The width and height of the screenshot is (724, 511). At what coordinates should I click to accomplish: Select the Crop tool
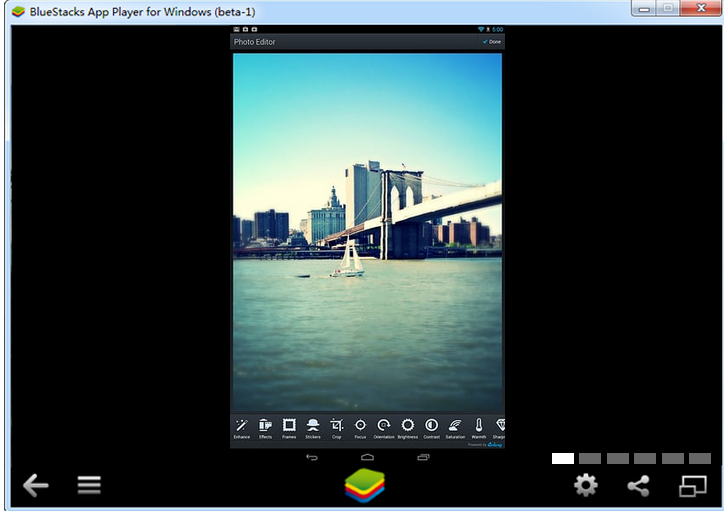click(x=337, y=426)
